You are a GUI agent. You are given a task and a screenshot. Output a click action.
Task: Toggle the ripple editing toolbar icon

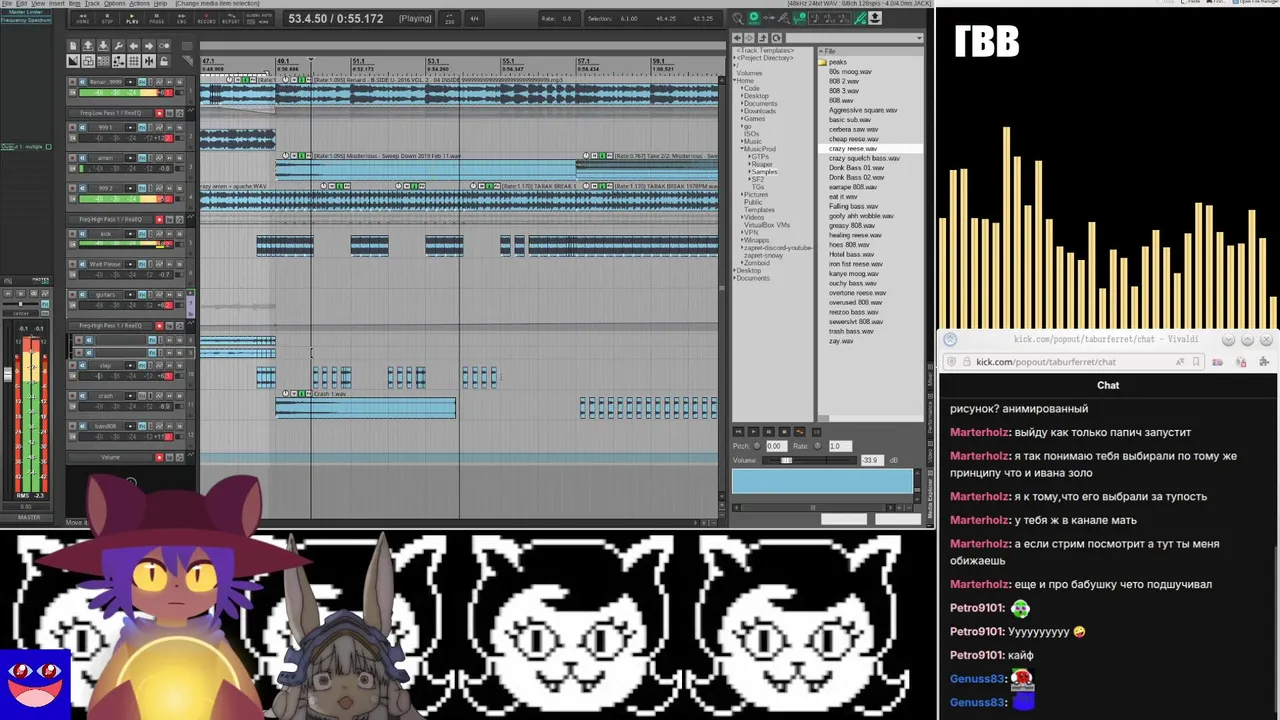coord(104,61)
